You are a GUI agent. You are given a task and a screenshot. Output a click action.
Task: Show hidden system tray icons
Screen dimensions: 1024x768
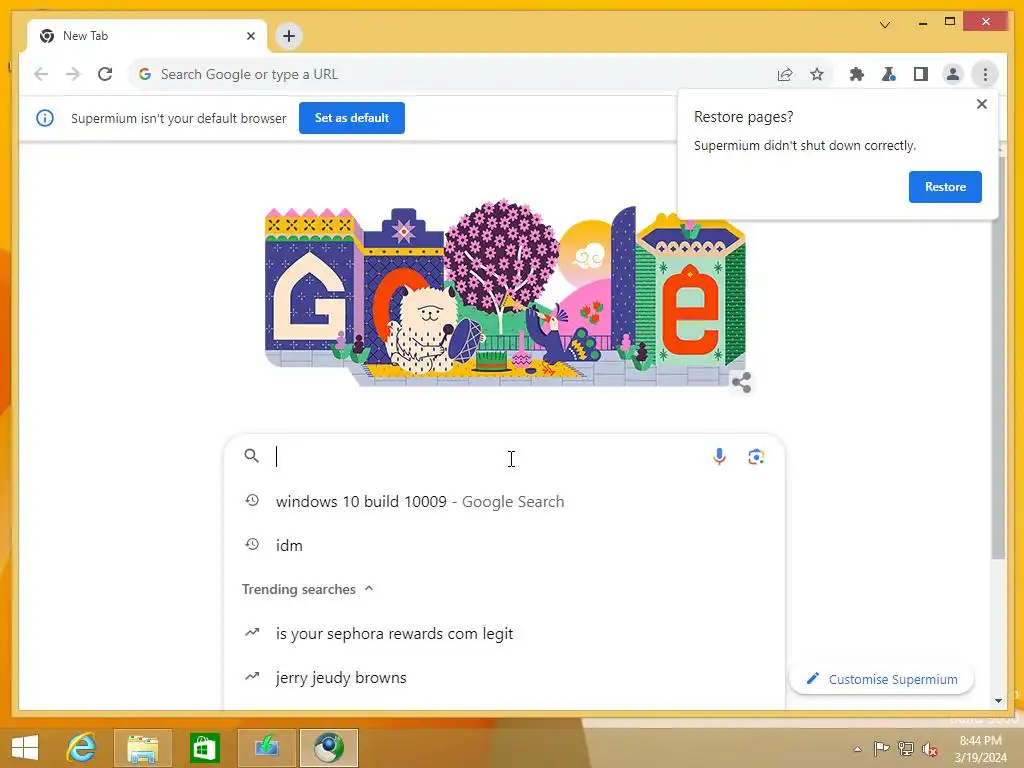pyautogui.click(x=857, y=749)
